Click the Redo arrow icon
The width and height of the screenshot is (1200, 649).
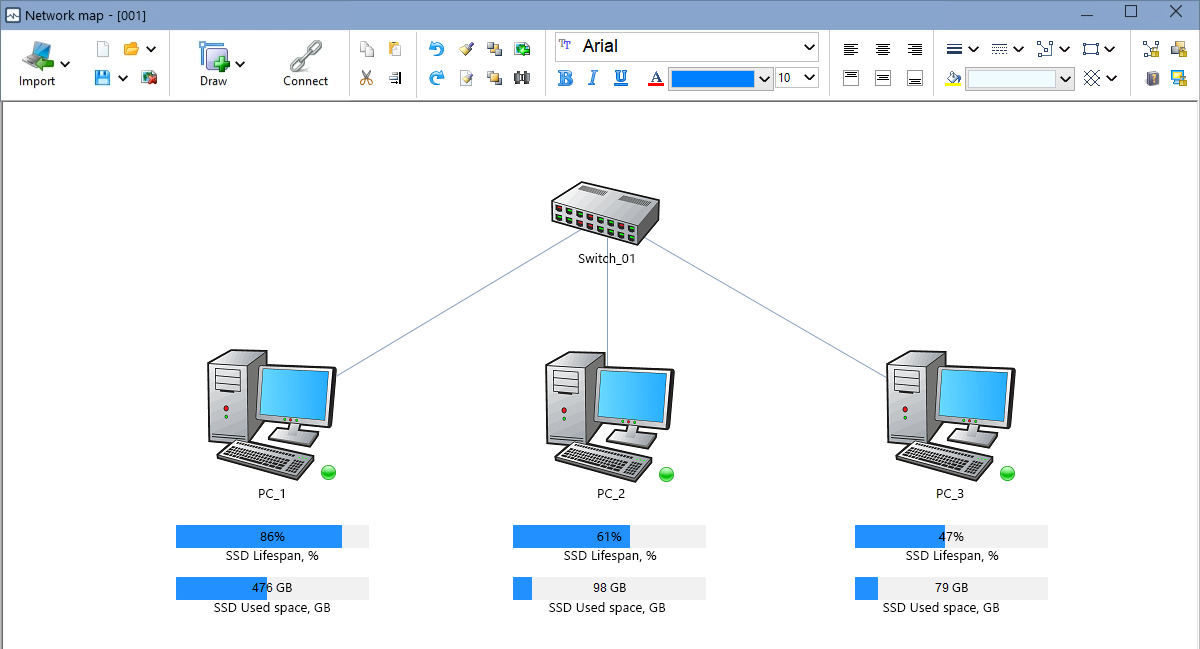click(436, 78)
